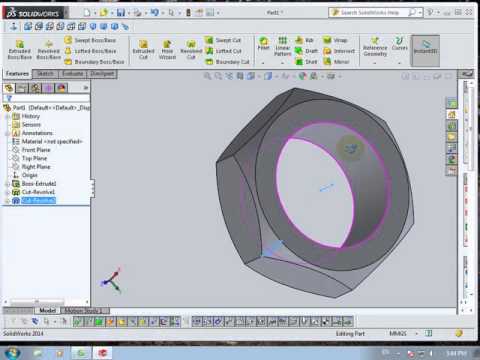Select the Extruded Cut tool

pyautogui.click(x=143, y=50)
